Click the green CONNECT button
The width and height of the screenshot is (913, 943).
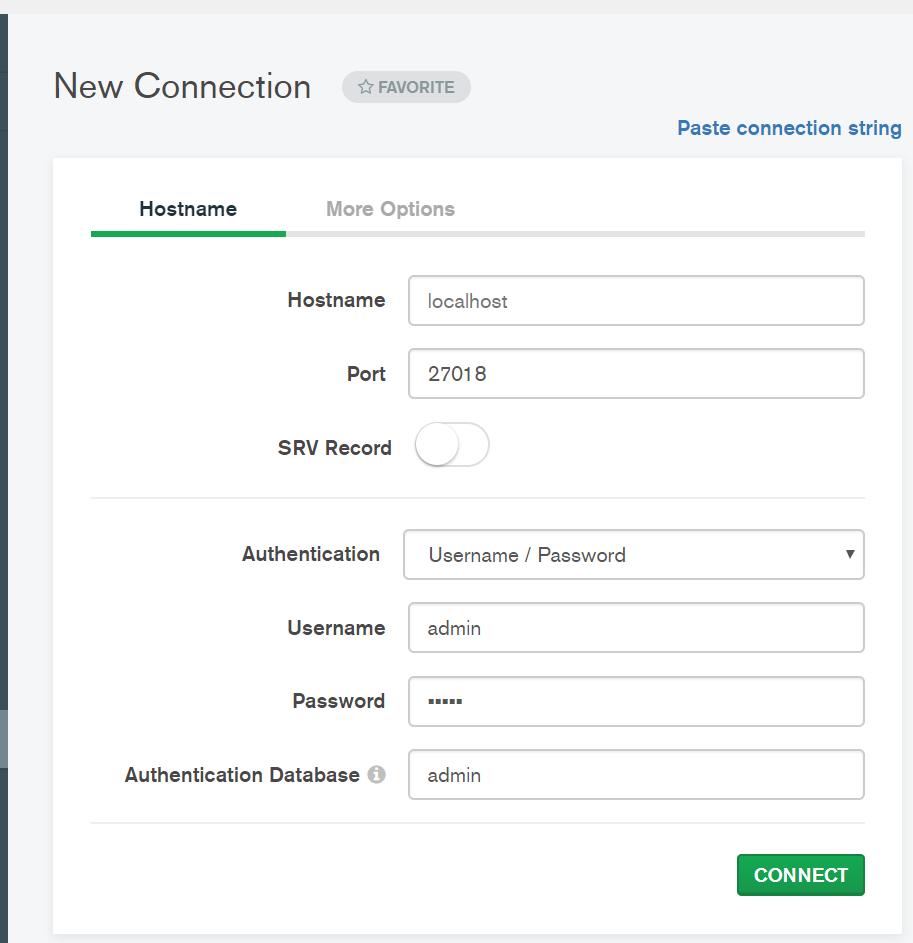click(x=801, y=874)
